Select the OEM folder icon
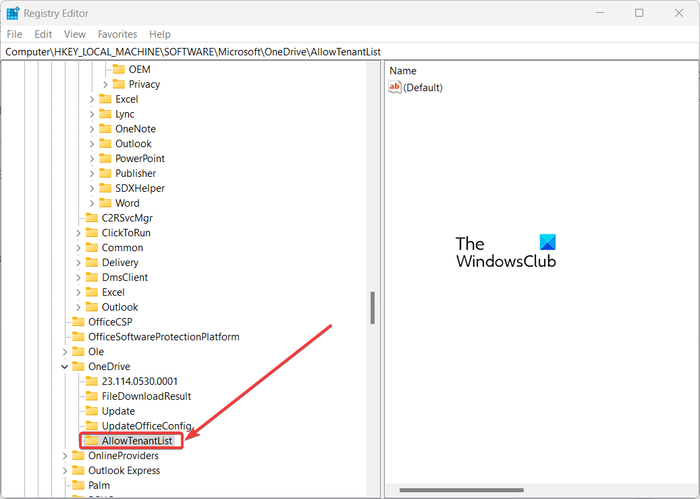The height and width of the screenshot is (499, 700). [119, 69]
